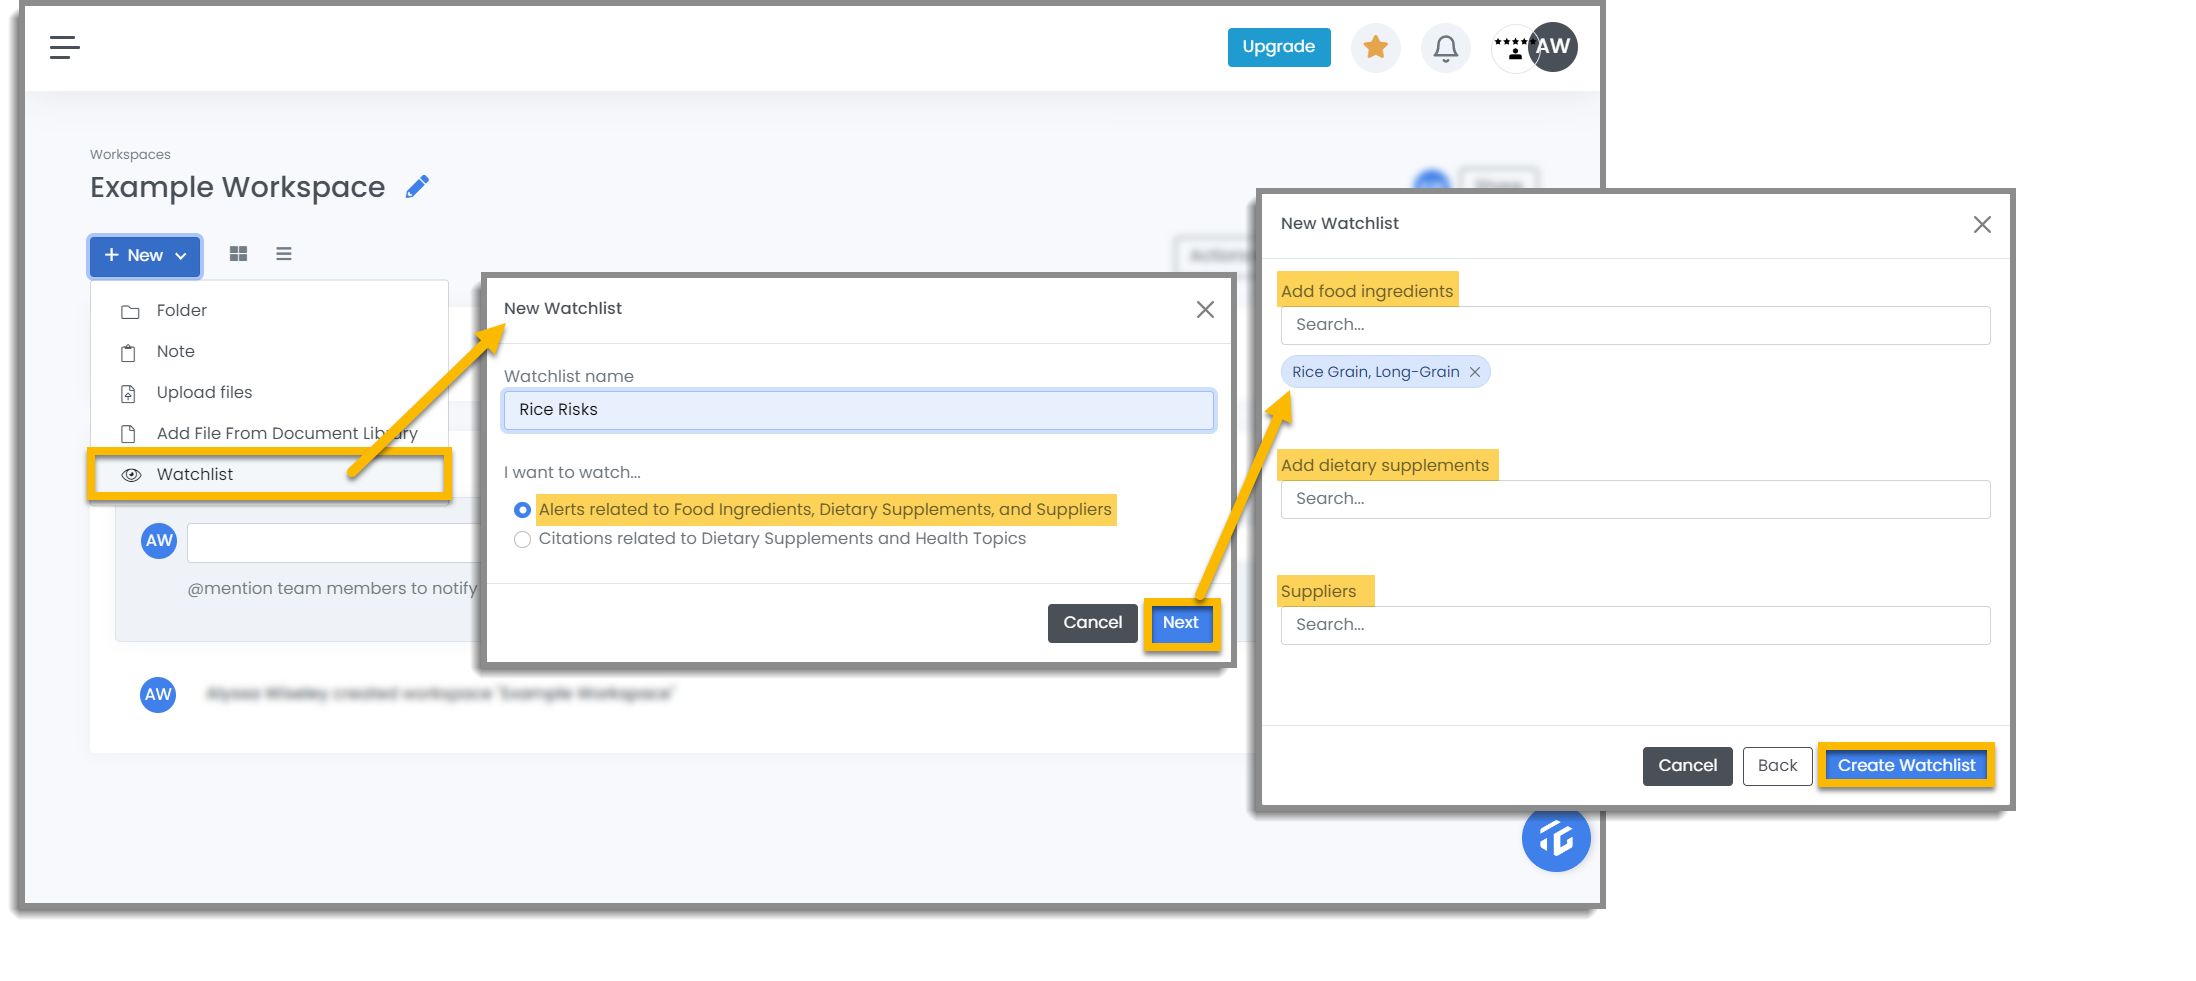Expand the New dropdown button
Viewport: 2196px width, 981px height.
145,256
